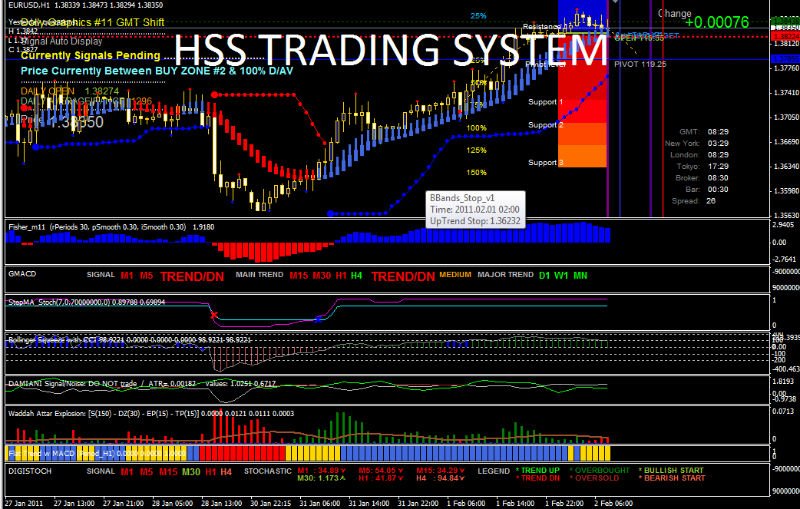Viewport: 800px width, 509px height.
Task: Click the orange Support 3 zone block
Action: (x=582, y=156)
